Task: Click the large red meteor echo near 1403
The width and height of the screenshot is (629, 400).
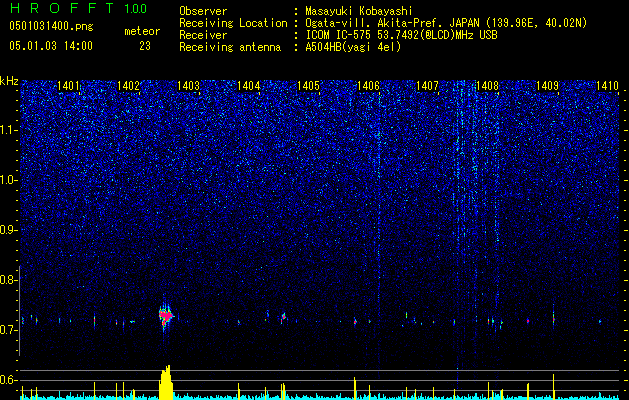Action: coord(166,317)
